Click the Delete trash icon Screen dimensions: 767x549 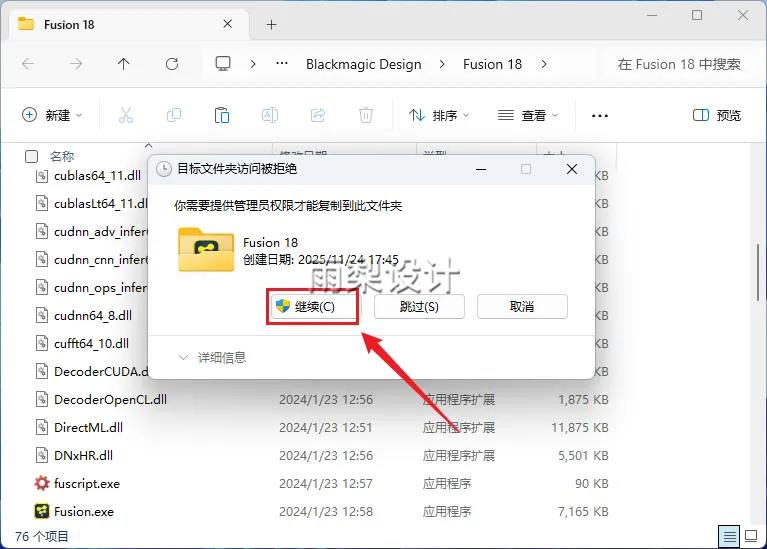(366, 115)
